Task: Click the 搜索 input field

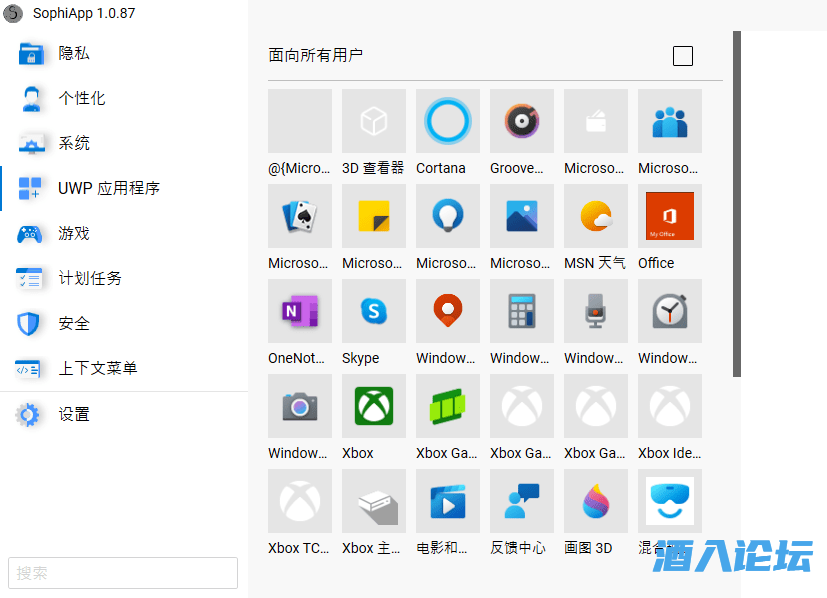Action: coord(123,573)
